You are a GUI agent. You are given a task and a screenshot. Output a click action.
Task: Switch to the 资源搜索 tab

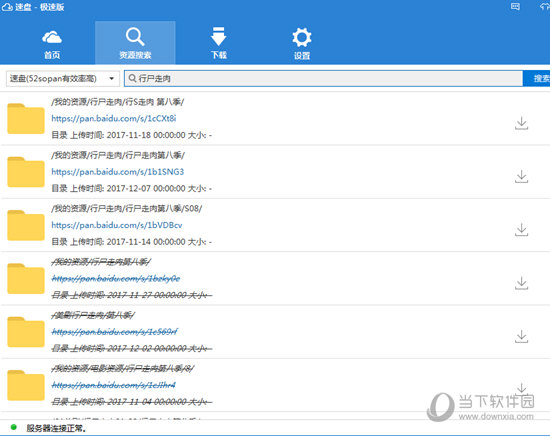(135, 43)
